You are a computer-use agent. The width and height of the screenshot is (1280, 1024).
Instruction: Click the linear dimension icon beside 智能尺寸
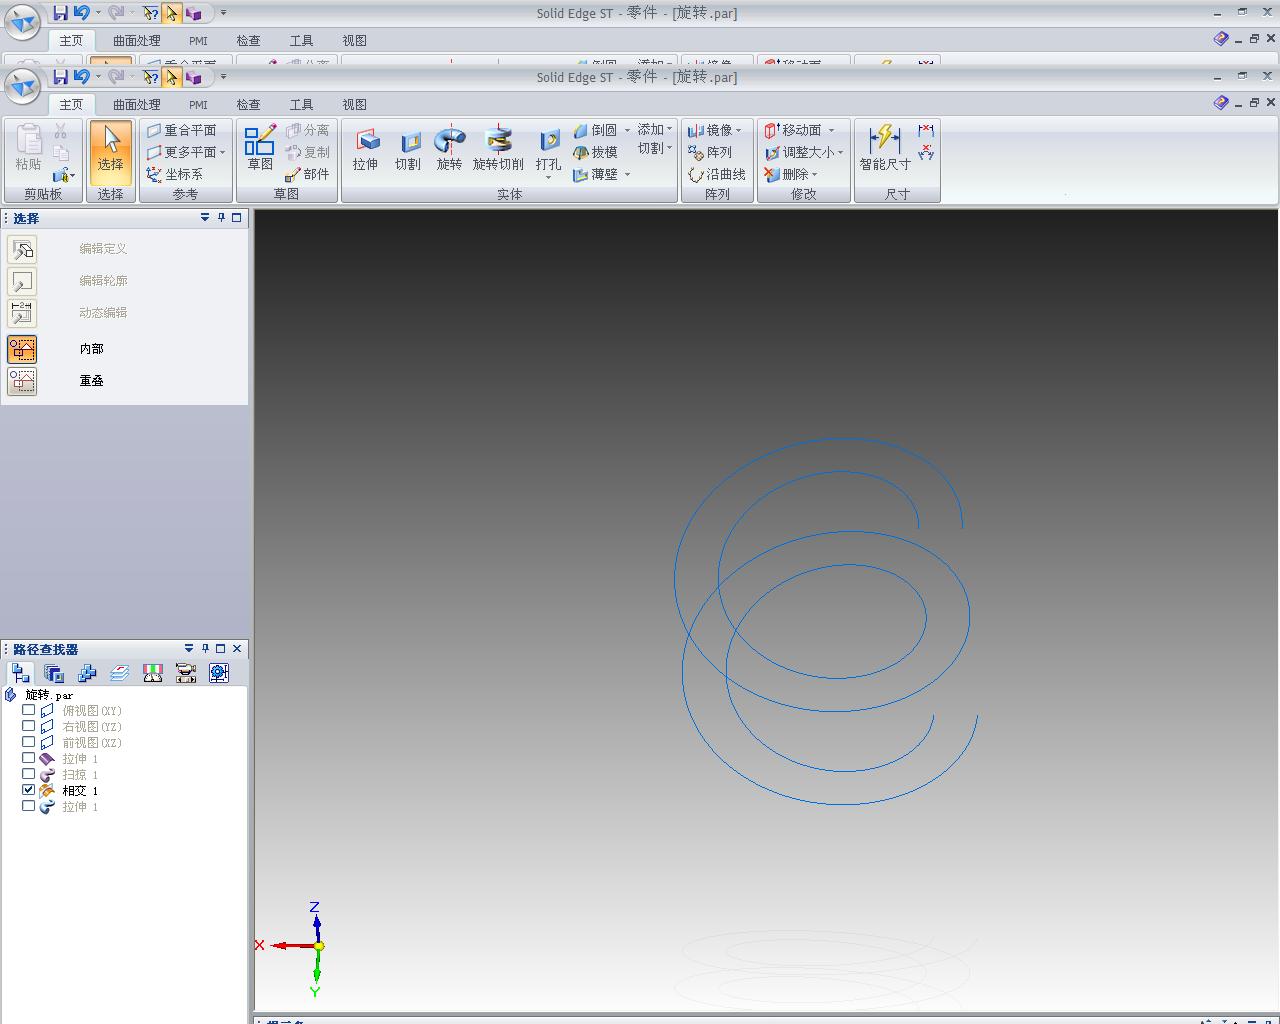tap(926, 131)
